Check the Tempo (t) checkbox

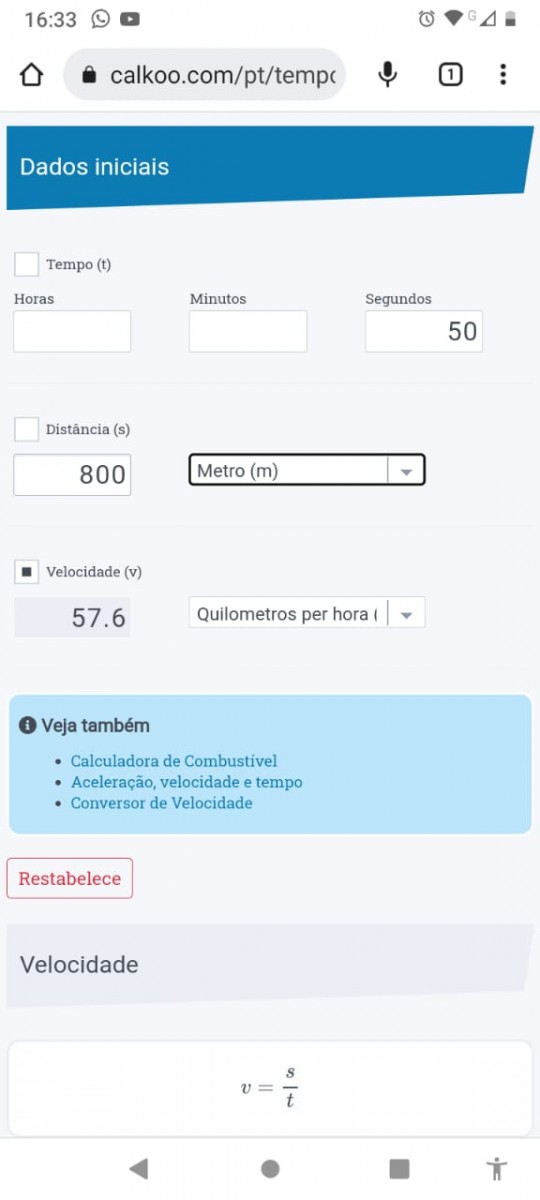(27, 265)
